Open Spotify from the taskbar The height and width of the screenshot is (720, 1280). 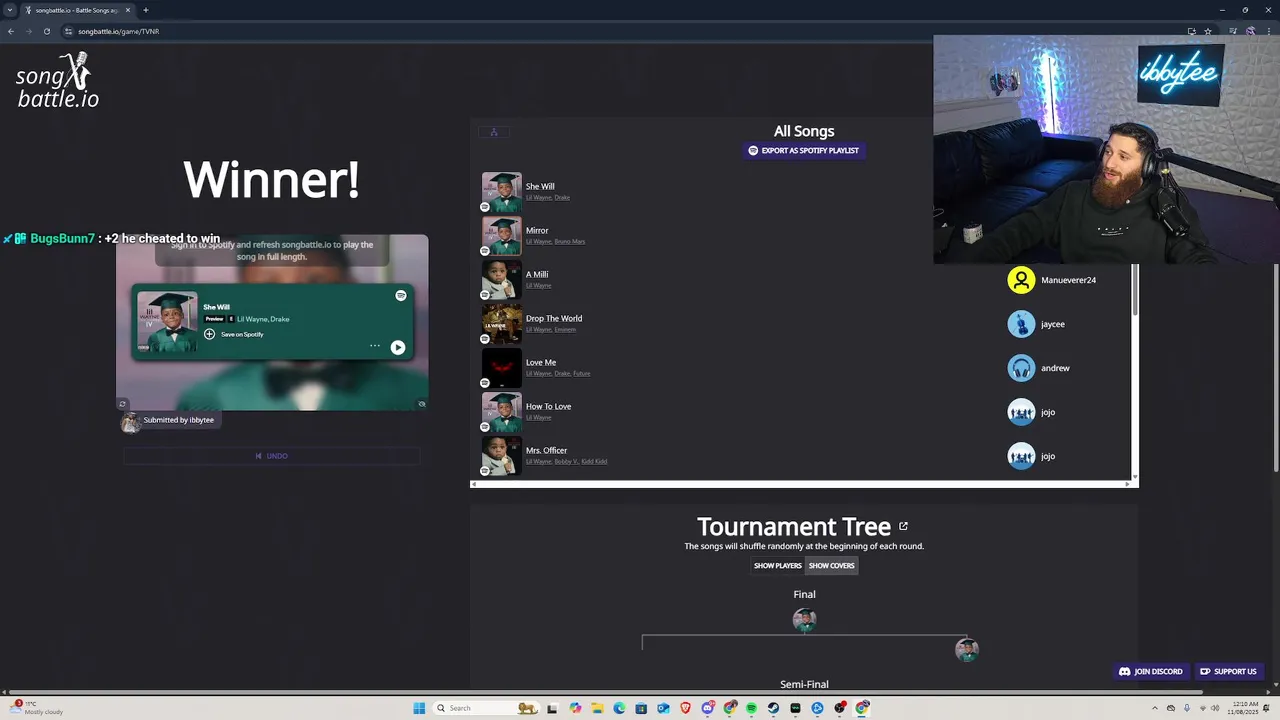pos(751,708)
